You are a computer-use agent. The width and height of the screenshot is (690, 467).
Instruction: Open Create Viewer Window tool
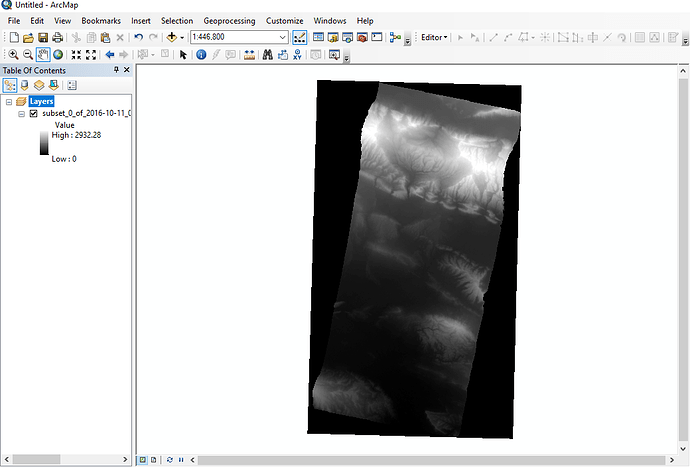pyautogui.click(x=334, y=55)
